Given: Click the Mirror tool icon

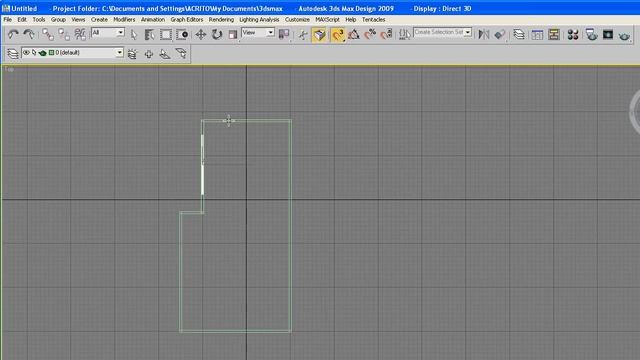Looking at the screenshot, I should coord(484,34).
